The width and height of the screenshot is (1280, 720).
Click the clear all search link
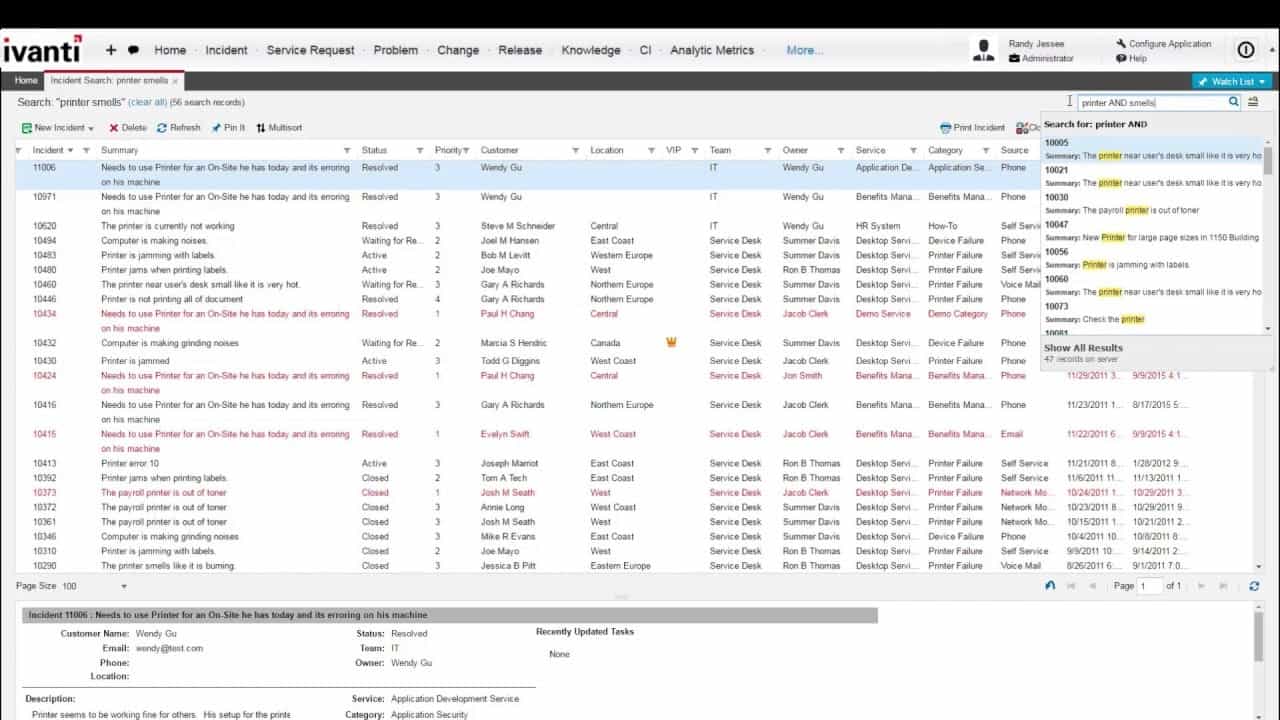tap(148, 101)
